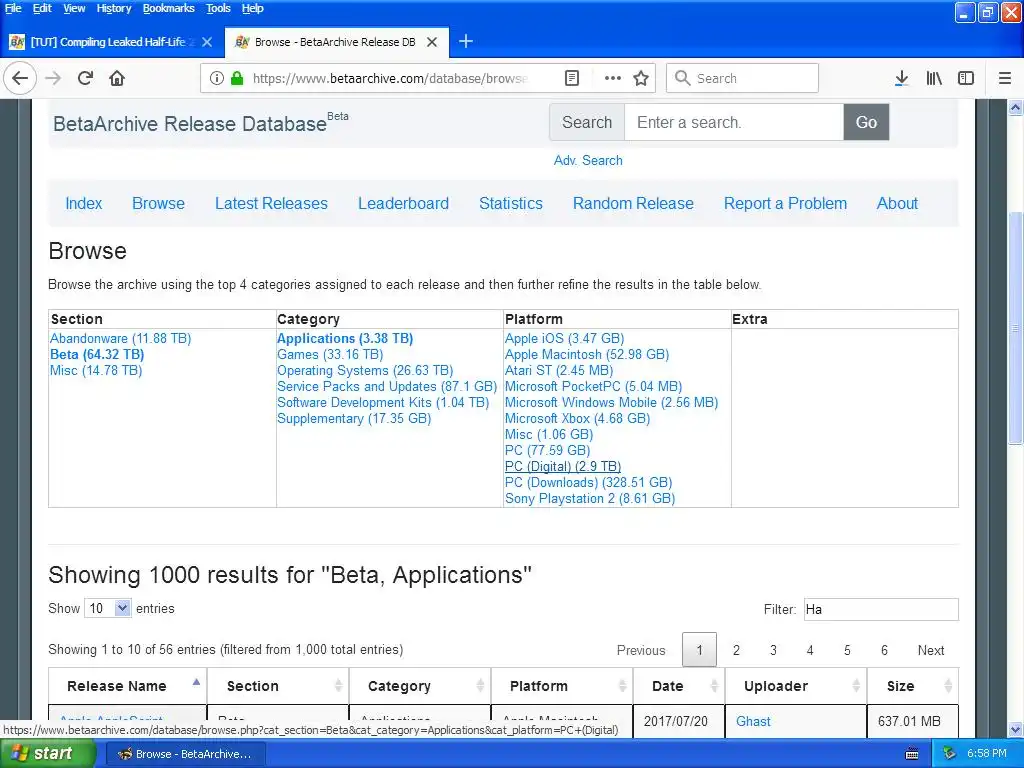Sort table by Uploader column
This screenshot has height=768, width=1024.
click(795, 686)
